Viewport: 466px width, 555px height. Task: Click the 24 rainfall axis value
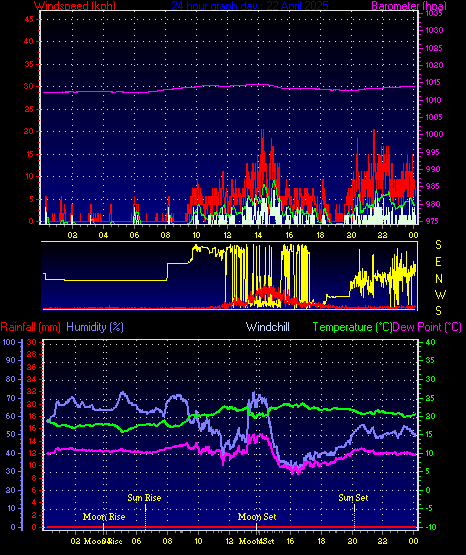pos(32,379)
